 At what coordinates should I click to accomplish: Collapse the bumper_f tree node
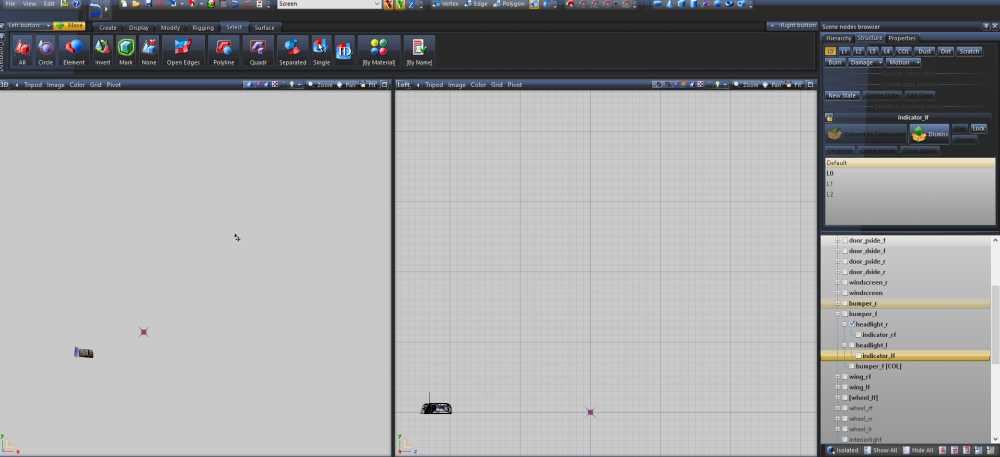[838, 314]
